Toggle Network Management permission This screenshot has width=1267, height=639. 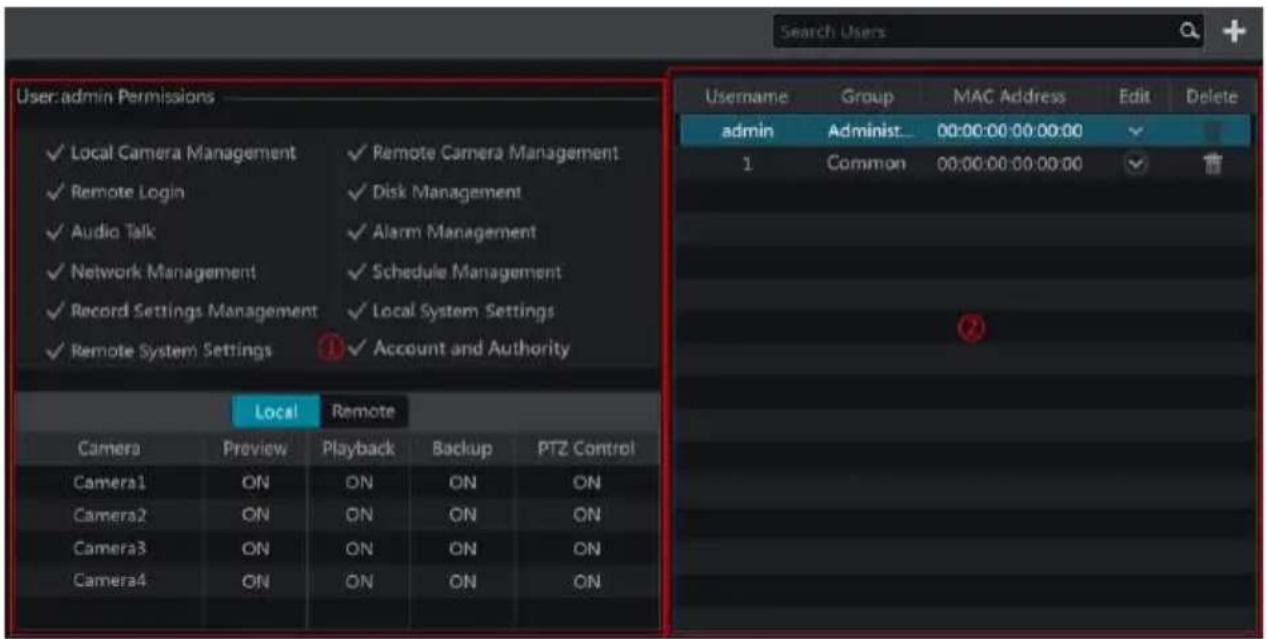152,272
